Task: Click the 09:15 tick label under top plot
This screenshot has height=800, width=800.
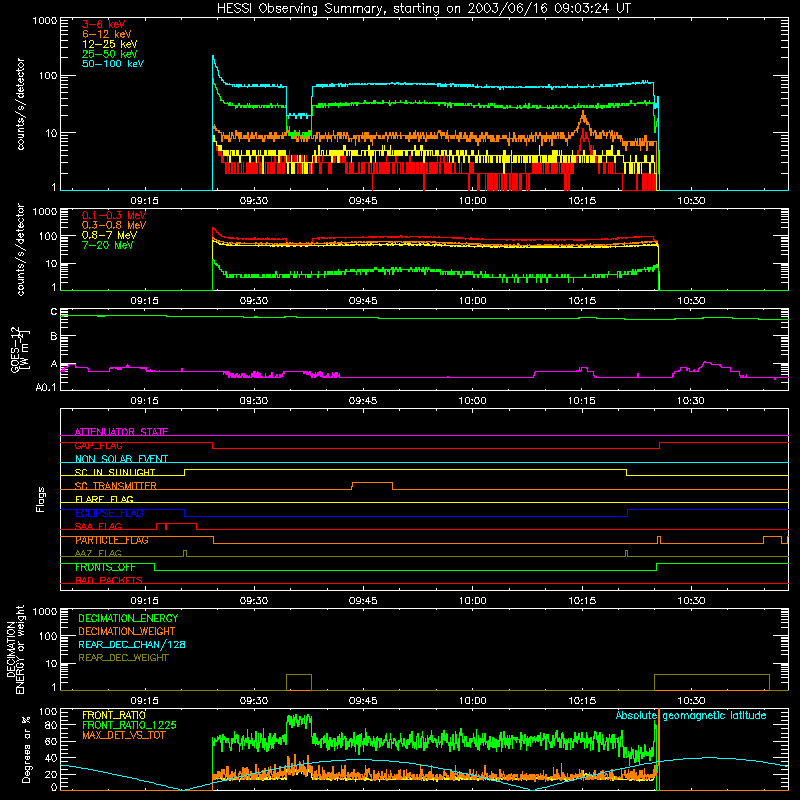Action: point(144,201)
